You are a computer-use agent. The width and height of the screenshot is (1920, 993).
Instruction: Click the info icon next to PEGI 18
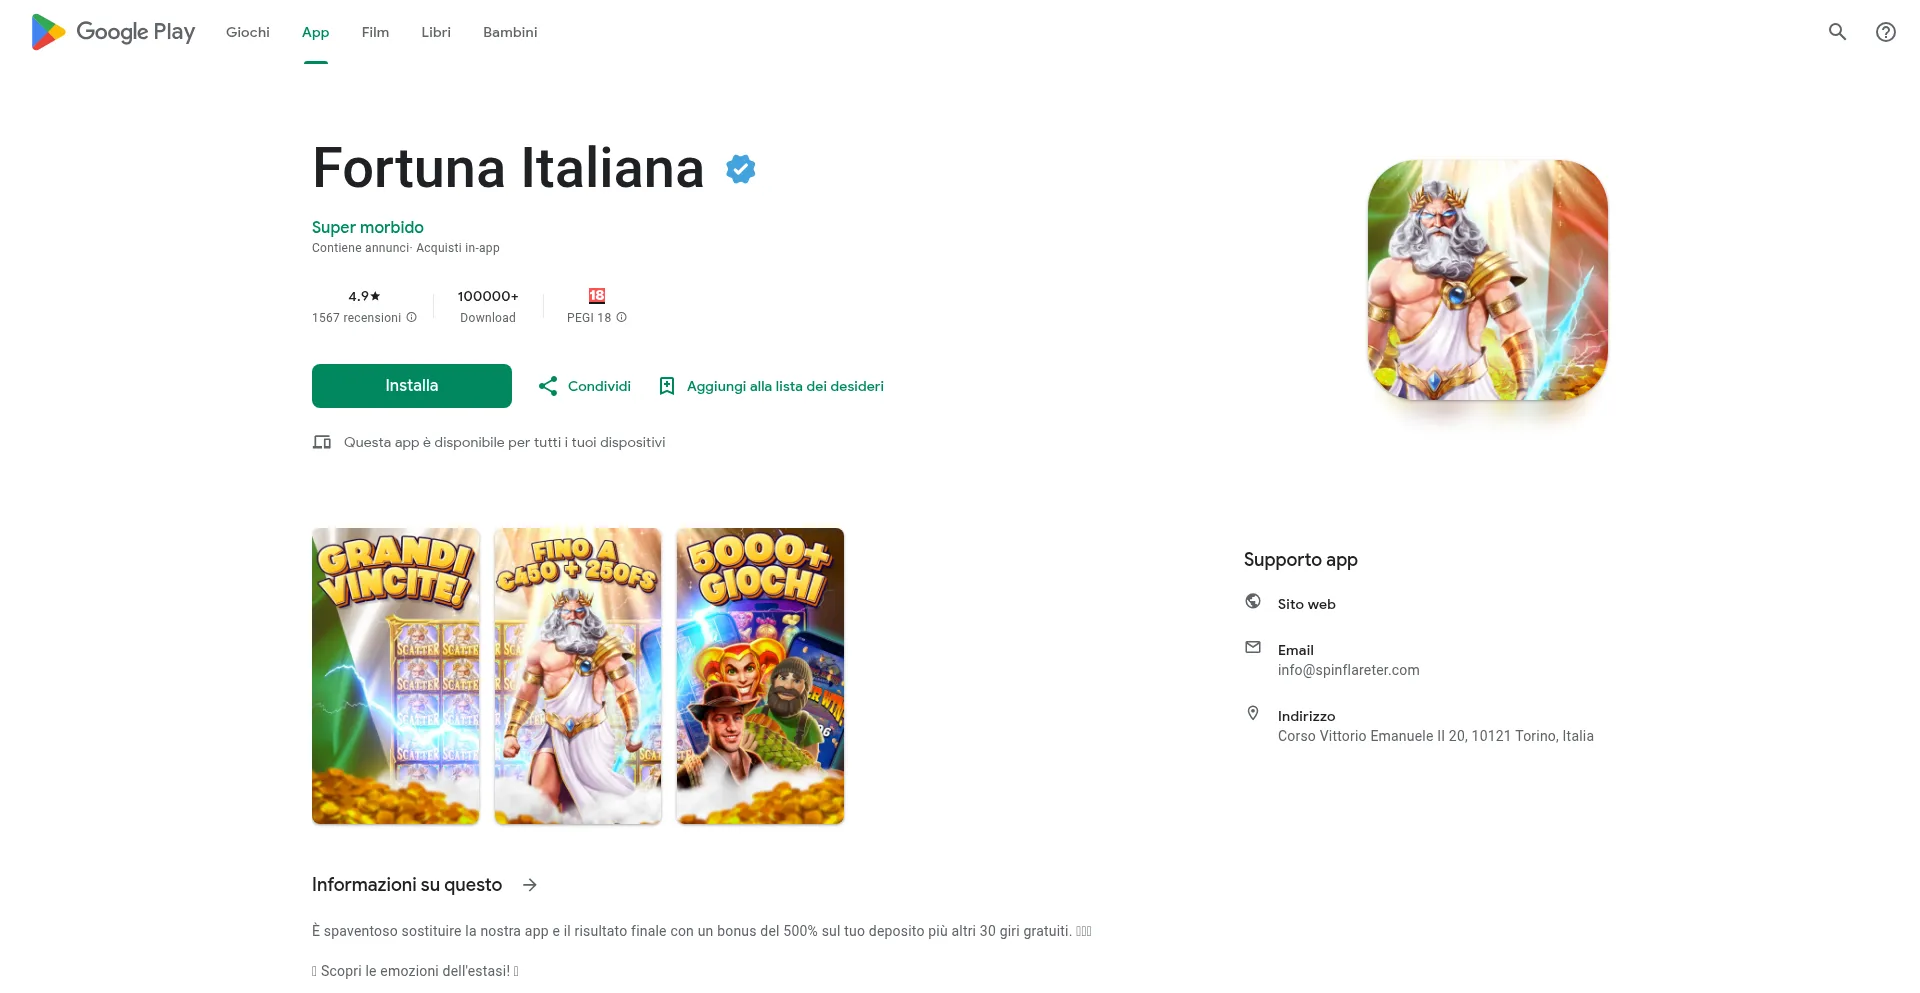[x=621, y=317]
